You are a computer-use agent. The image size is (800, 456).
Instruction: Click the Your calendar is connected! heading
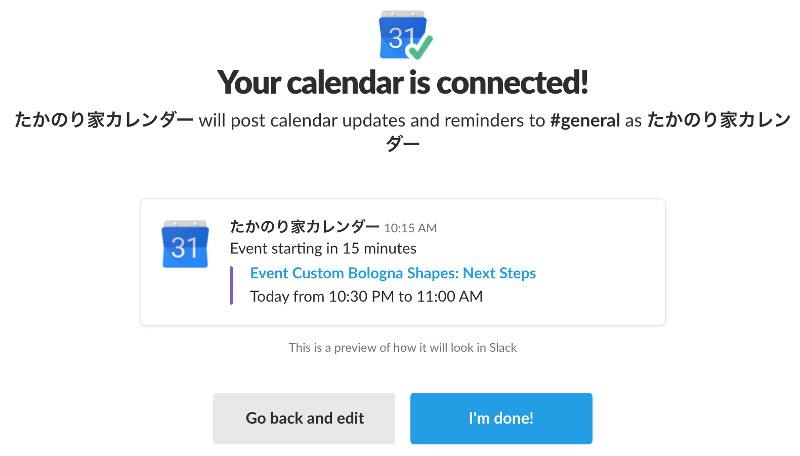403,82
